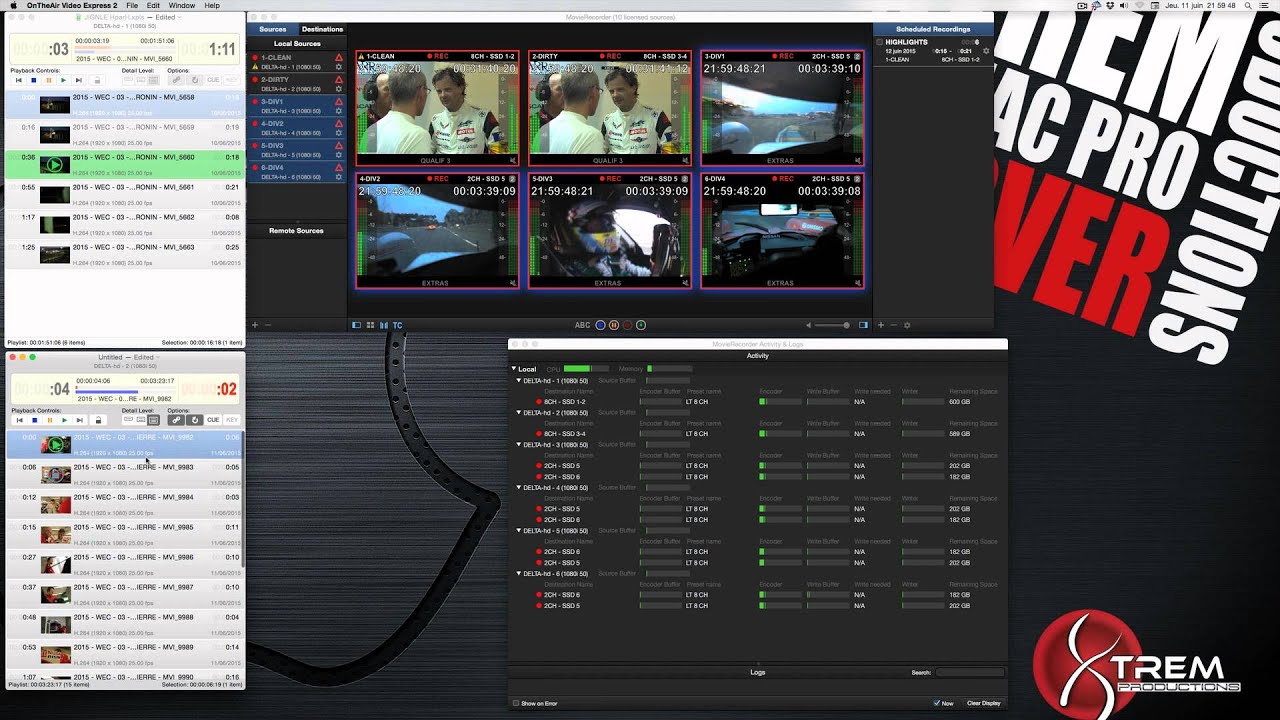Stop playback in the upper playlist window
Screen dimensions: 1280x720
click(x=34, y=80)
